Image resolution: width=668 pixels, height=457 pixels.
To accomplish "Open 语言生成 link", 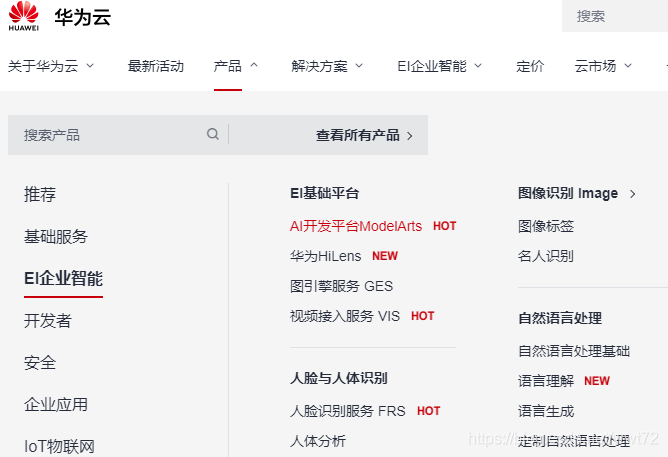I will tap(546, 411).
